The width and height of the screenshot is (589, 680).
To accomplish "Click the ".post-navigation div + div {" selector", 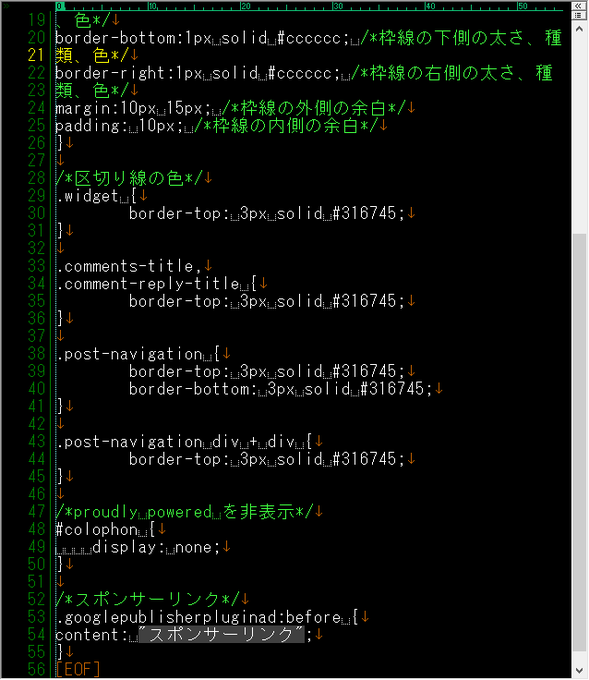I will point(184,441).
